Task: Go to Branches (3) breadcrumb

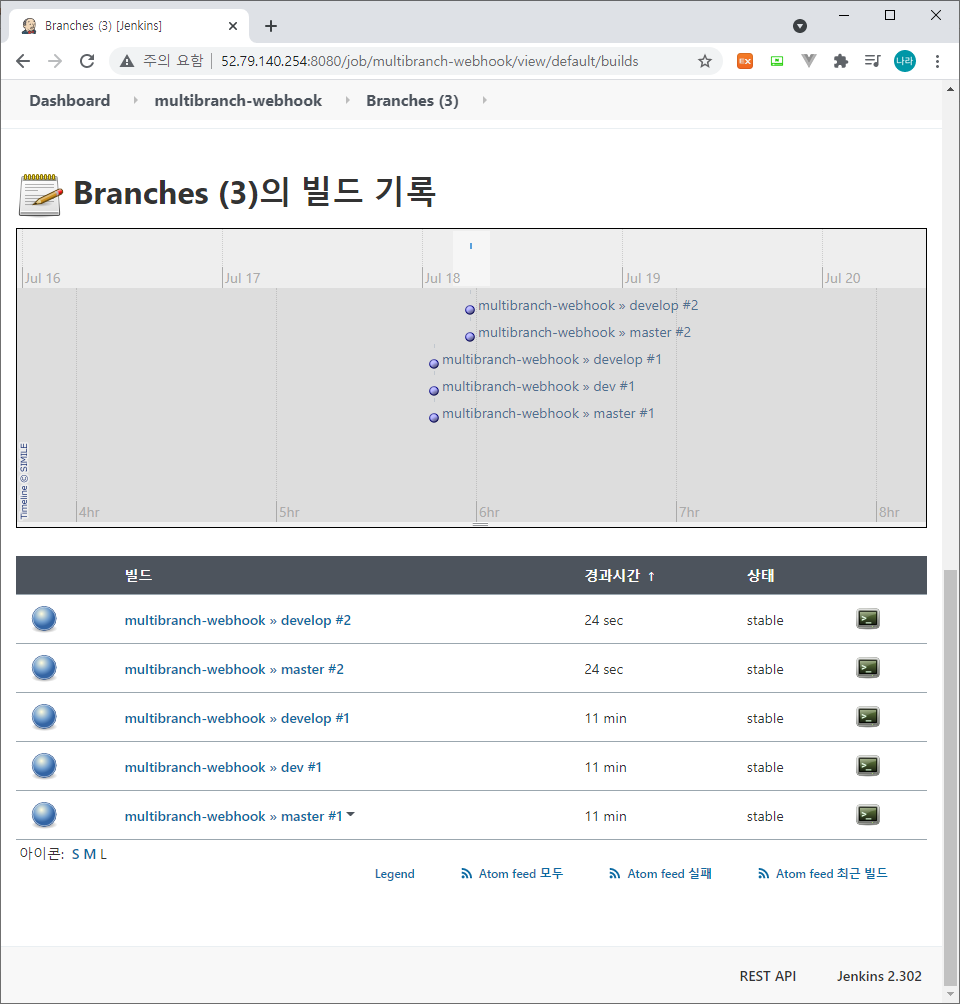Action: click(412, 101)
